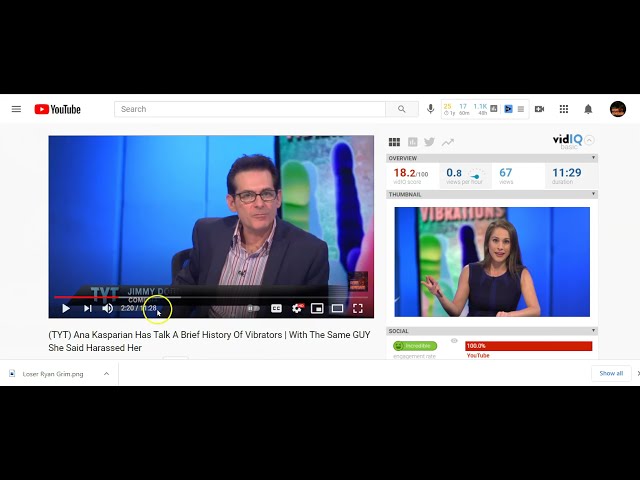Select vidIQ bar chart tab icon
This screenshot has height=480, width=640.
[413, 142]
